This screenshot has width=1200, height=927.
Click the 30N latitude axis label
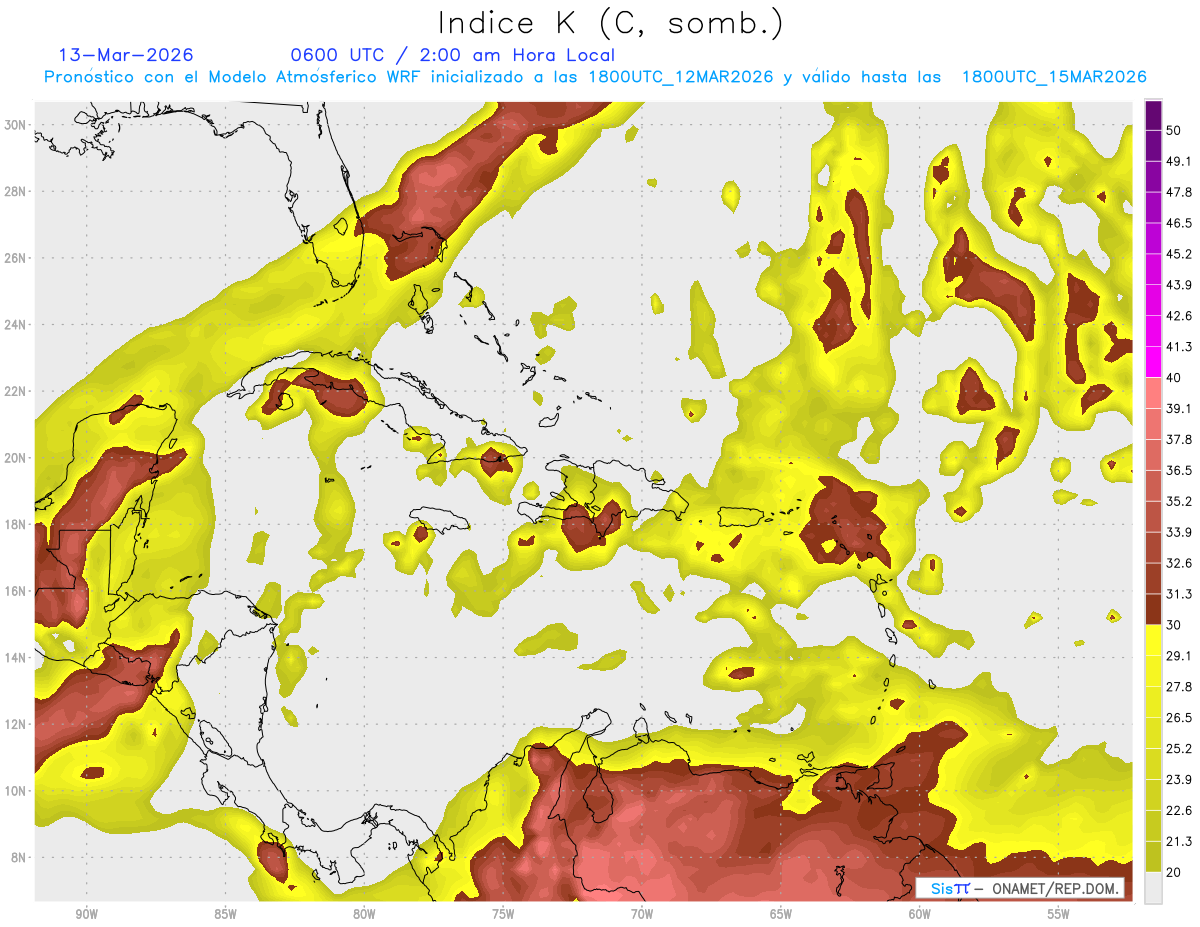16,125
